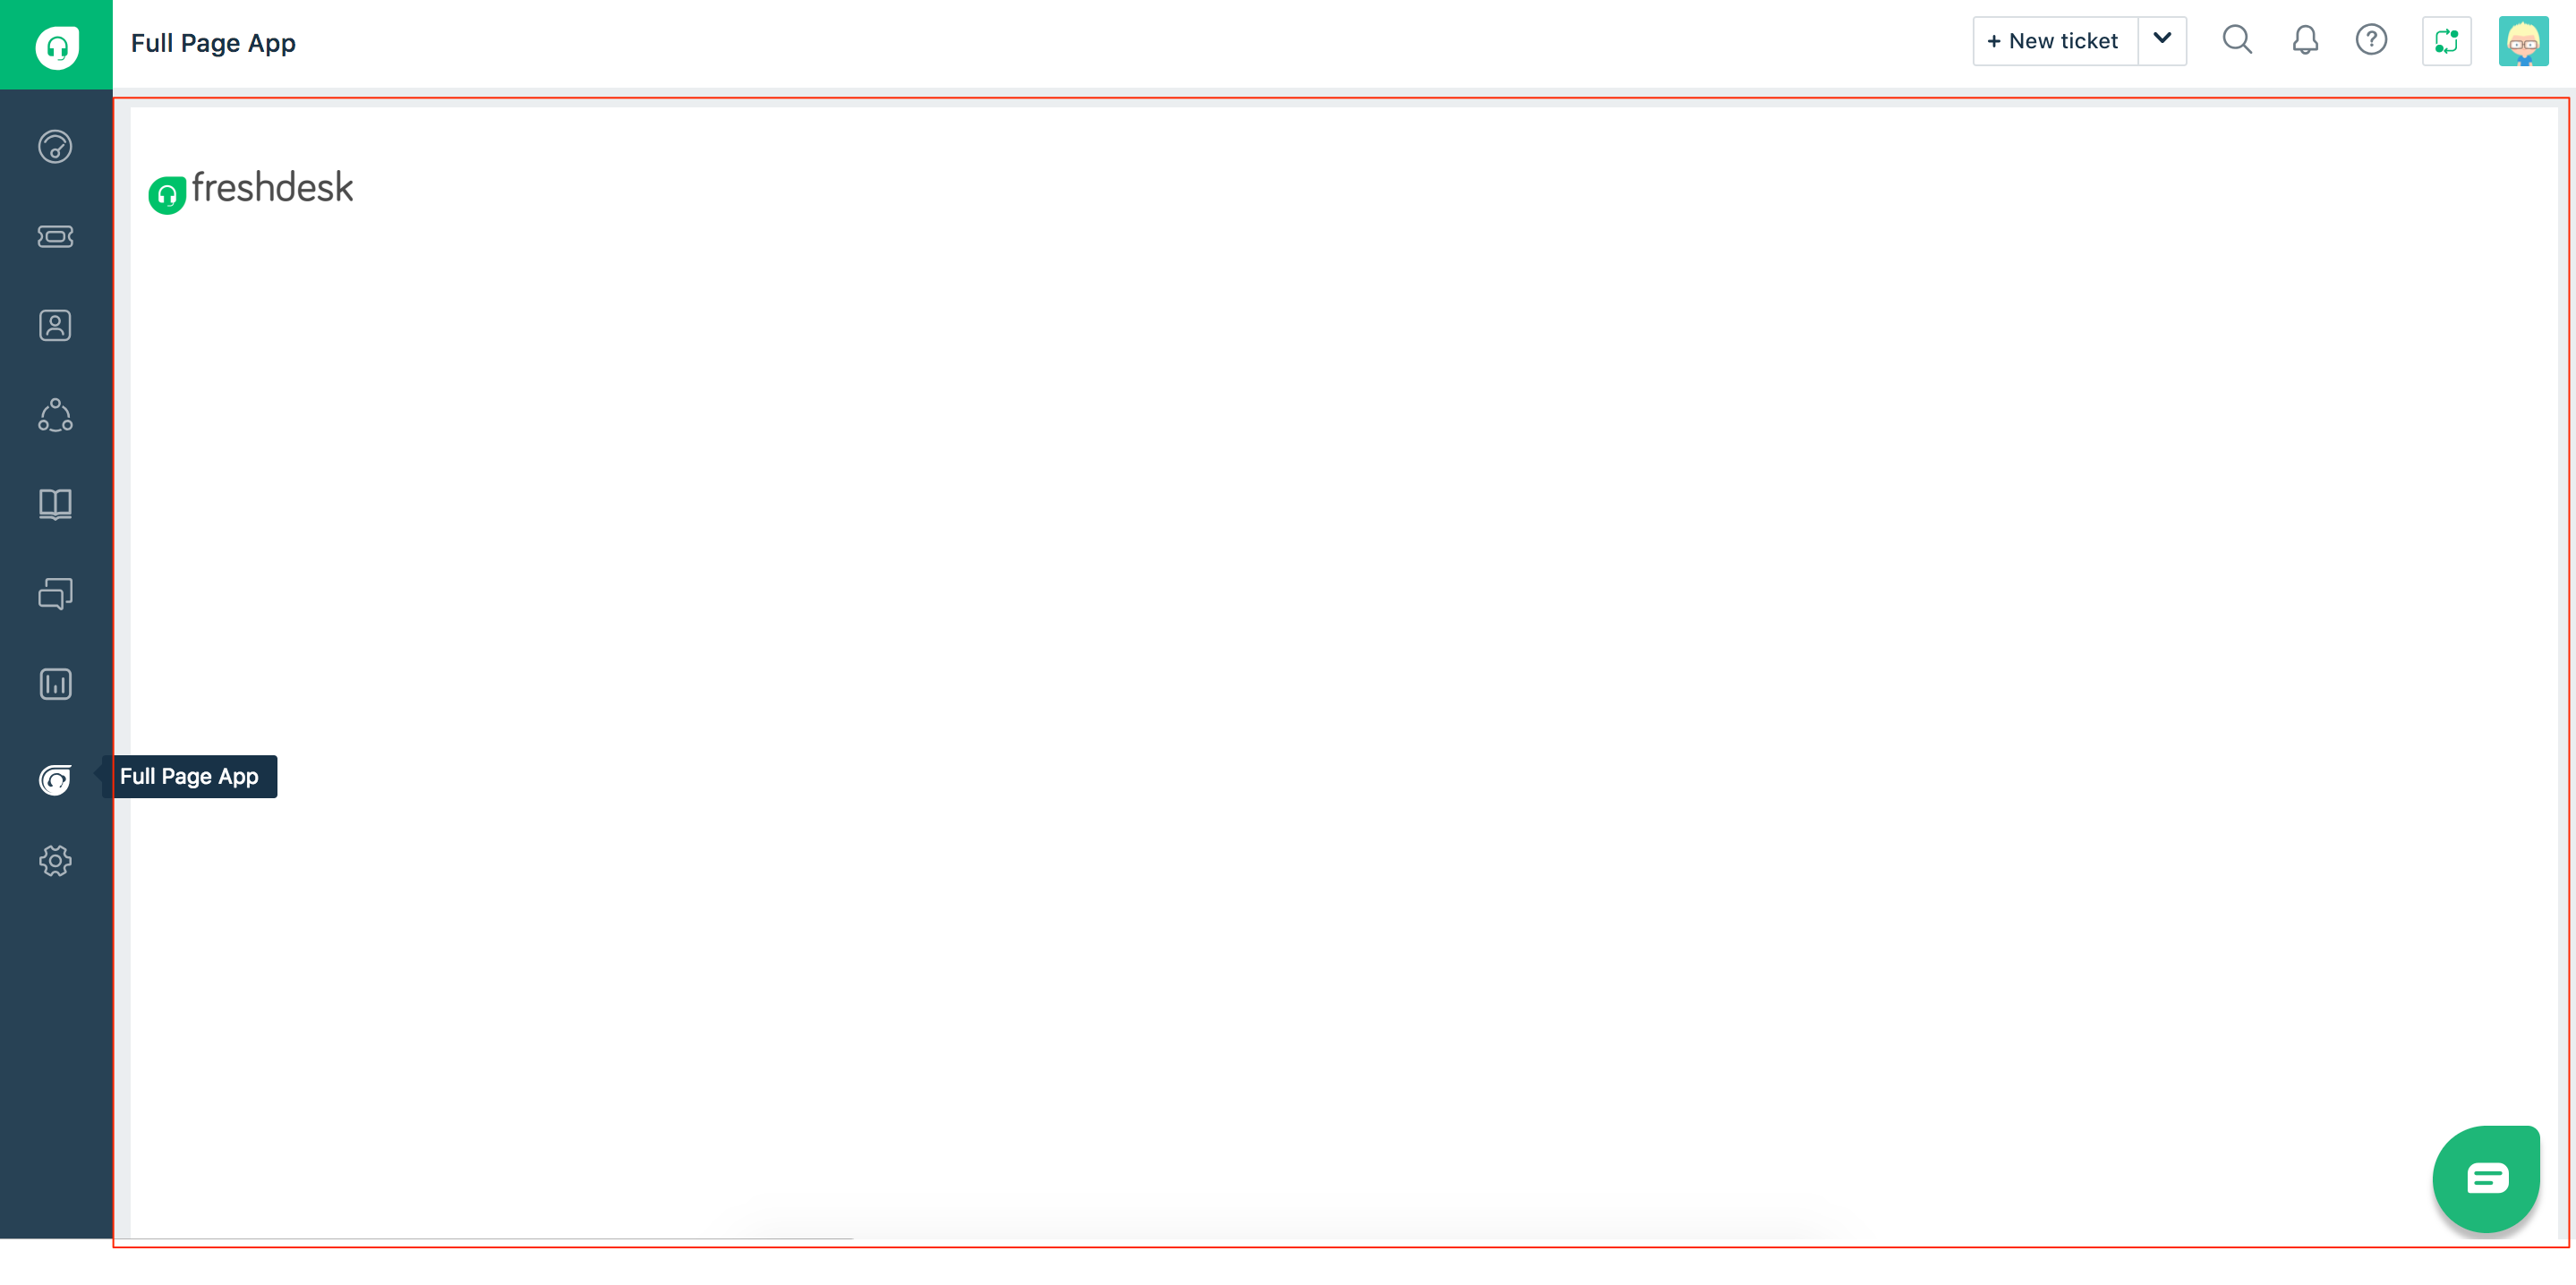Click the Knowledge Base icon
The height and width of the screenshot is (1285, 2576).
coord(55,505)
